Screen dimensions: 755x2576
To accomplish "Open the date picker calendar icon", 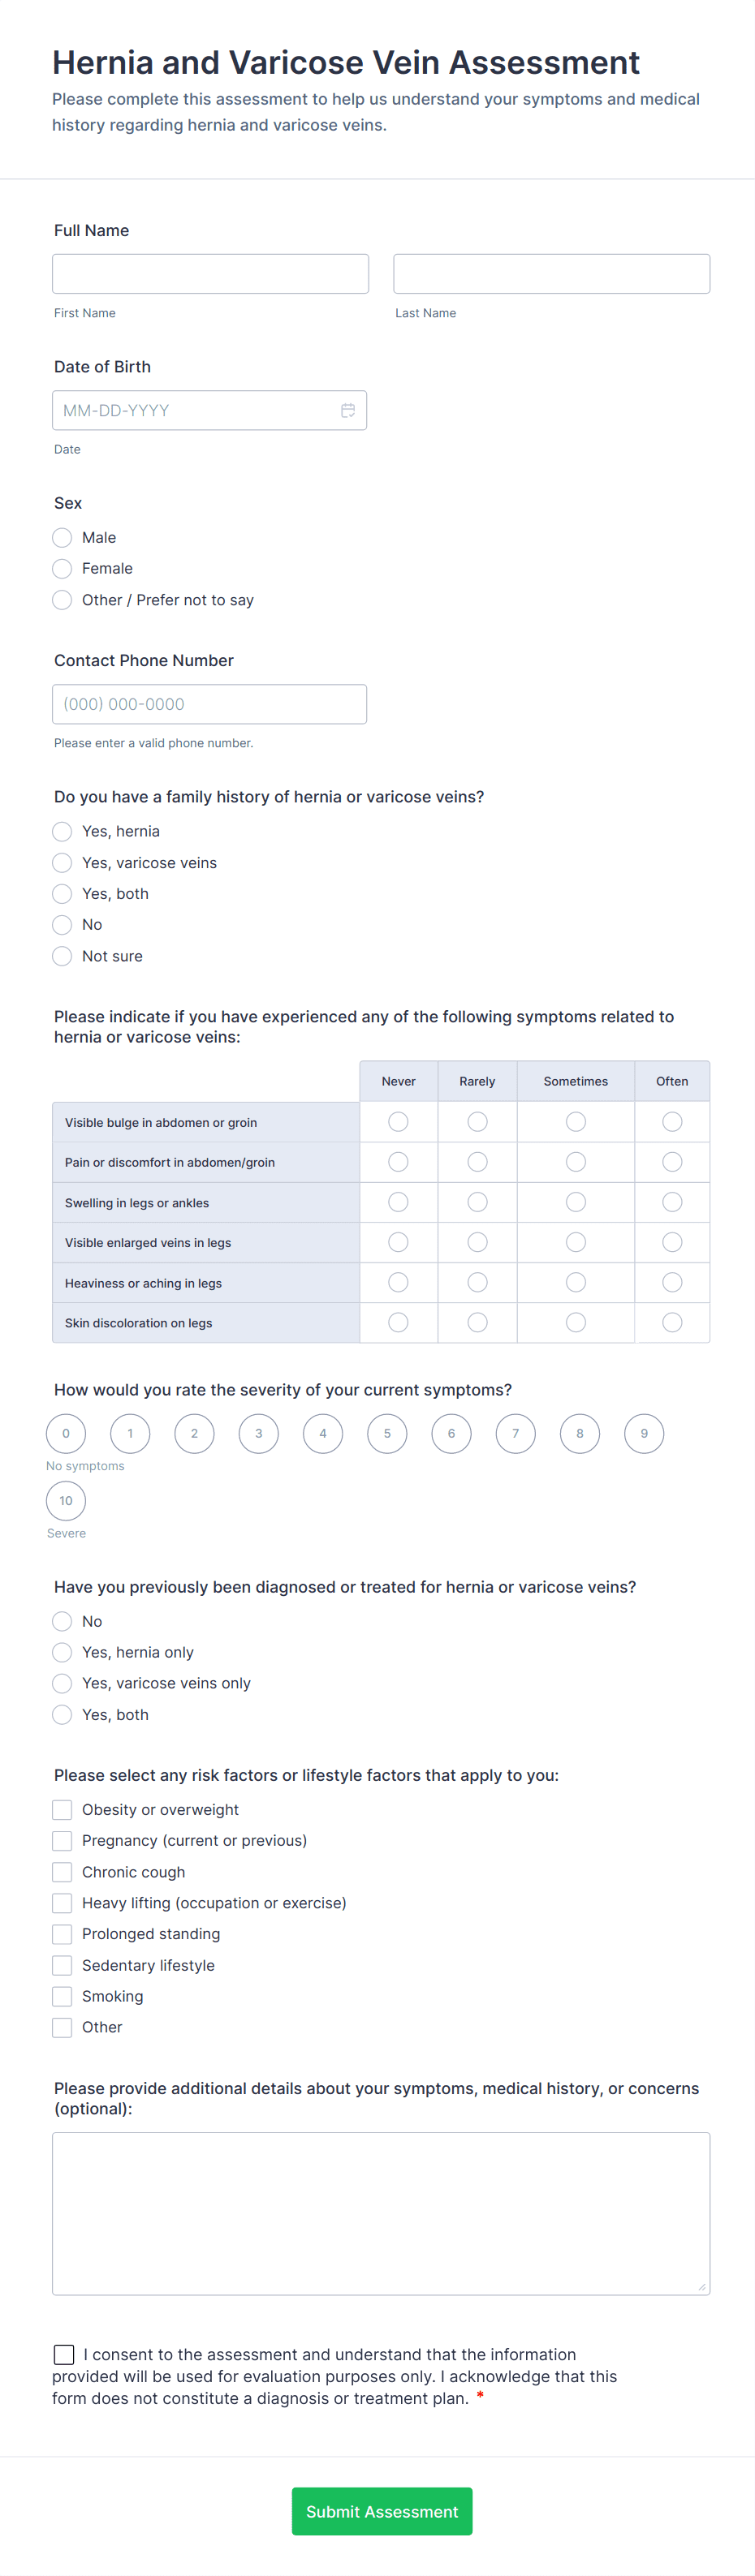I will [x=348, y=410].
